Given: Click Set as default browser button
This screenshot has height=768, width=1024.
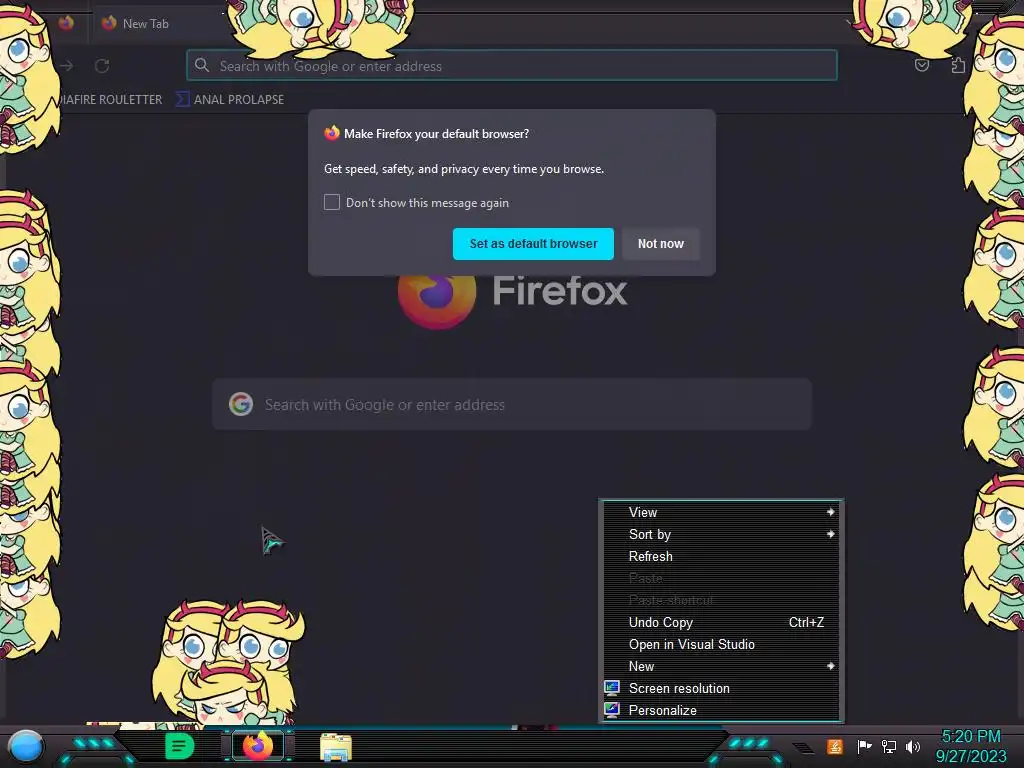Looking at the screenshot, I should [533, 244].
